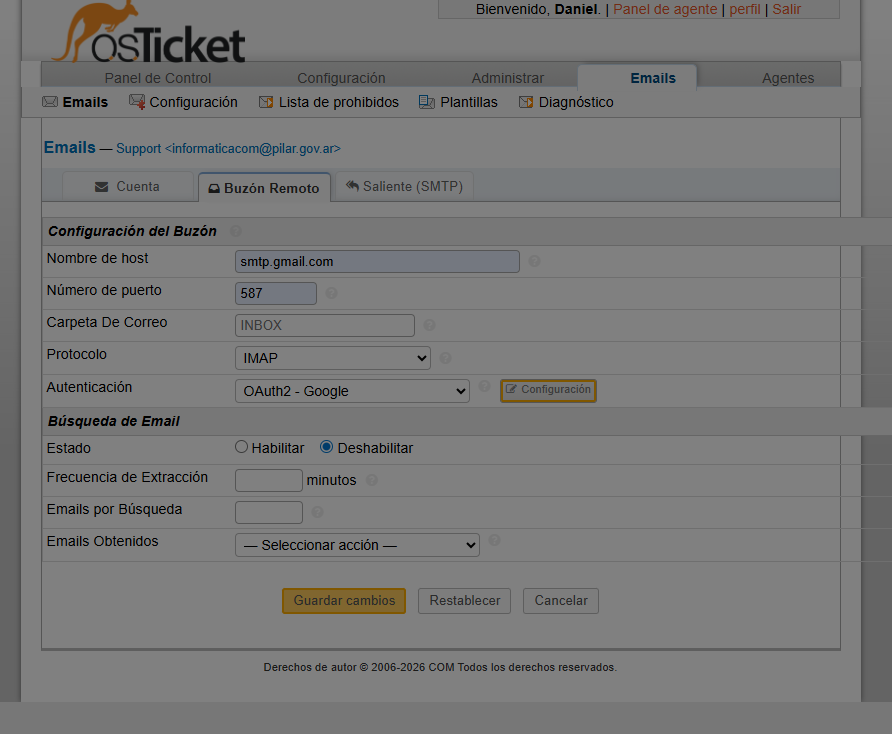The width and height of the screenshot is (892, 734).
Task: Open the Agentes tab
Action: pos(788,78)
